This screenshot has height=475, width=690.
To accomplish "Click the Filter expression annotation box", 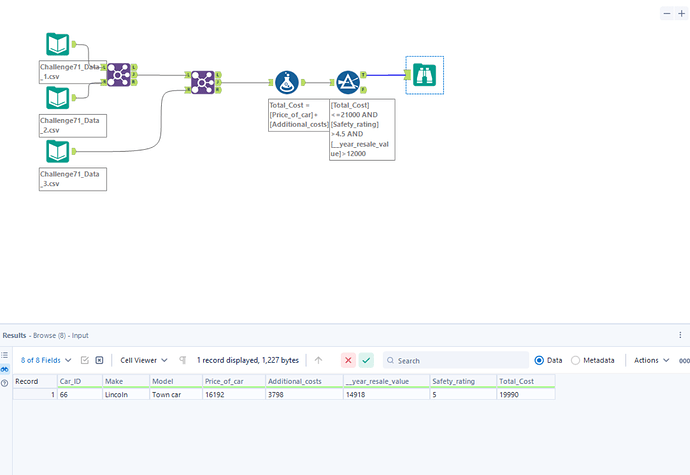I will click(362, 129).
